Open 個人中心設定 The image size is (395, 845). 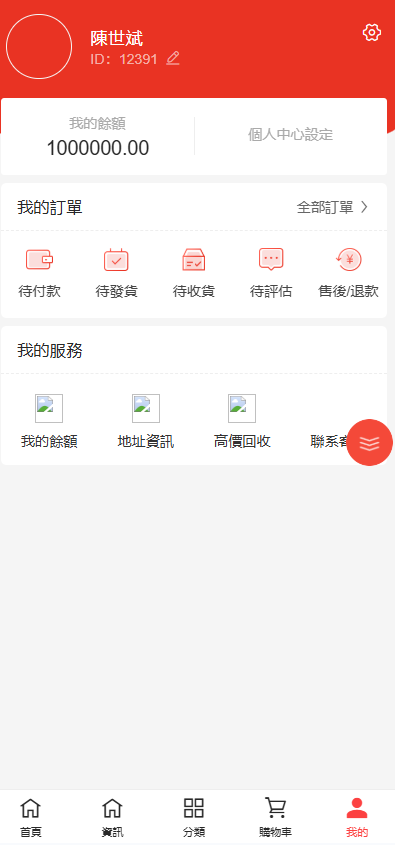click(290, 135)
